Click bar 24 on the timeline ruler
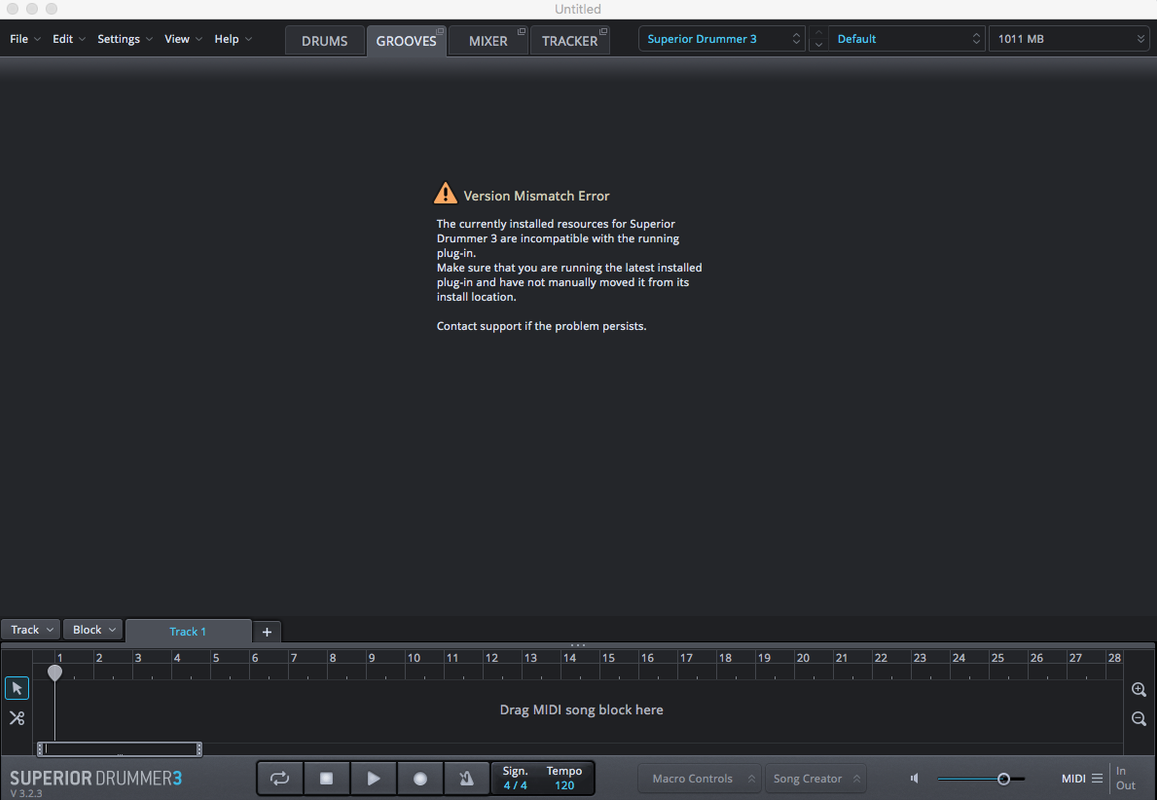 [x=959, y=658]
